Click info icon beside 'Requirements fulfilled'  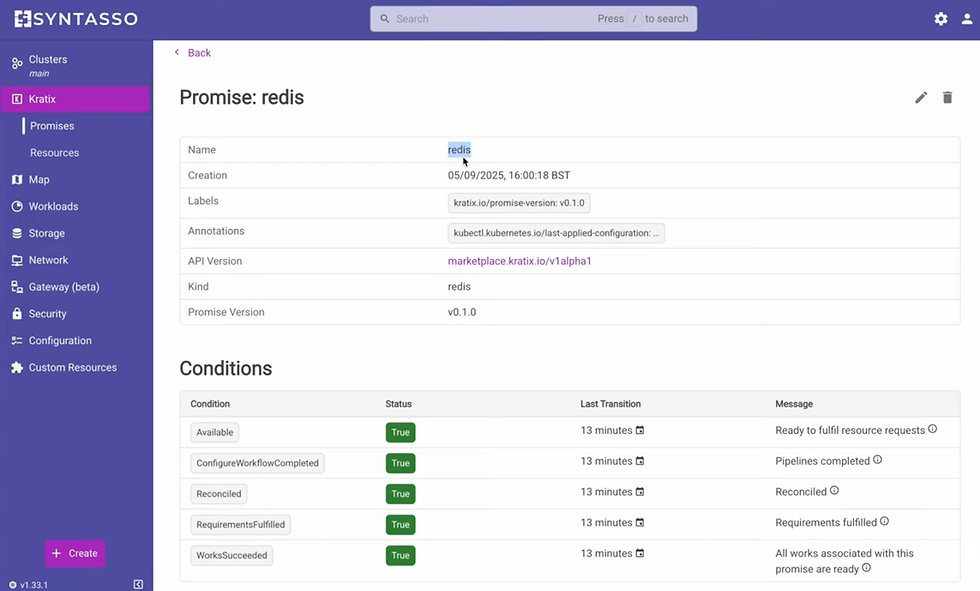(x=884, y=521)
